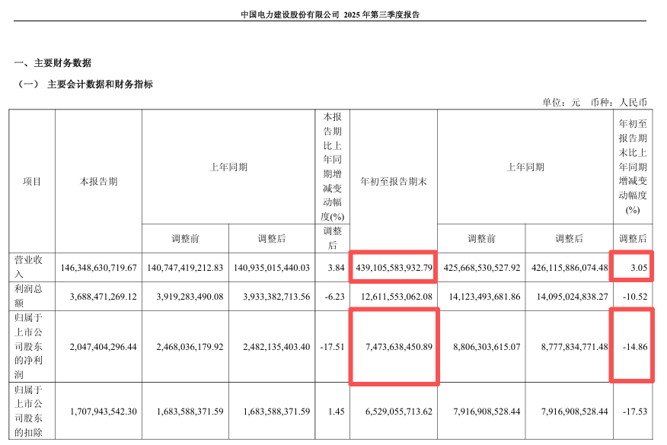Click the subheading 主要会计数据和财务指标
This screenshot has width=667, height=445.
102,84
